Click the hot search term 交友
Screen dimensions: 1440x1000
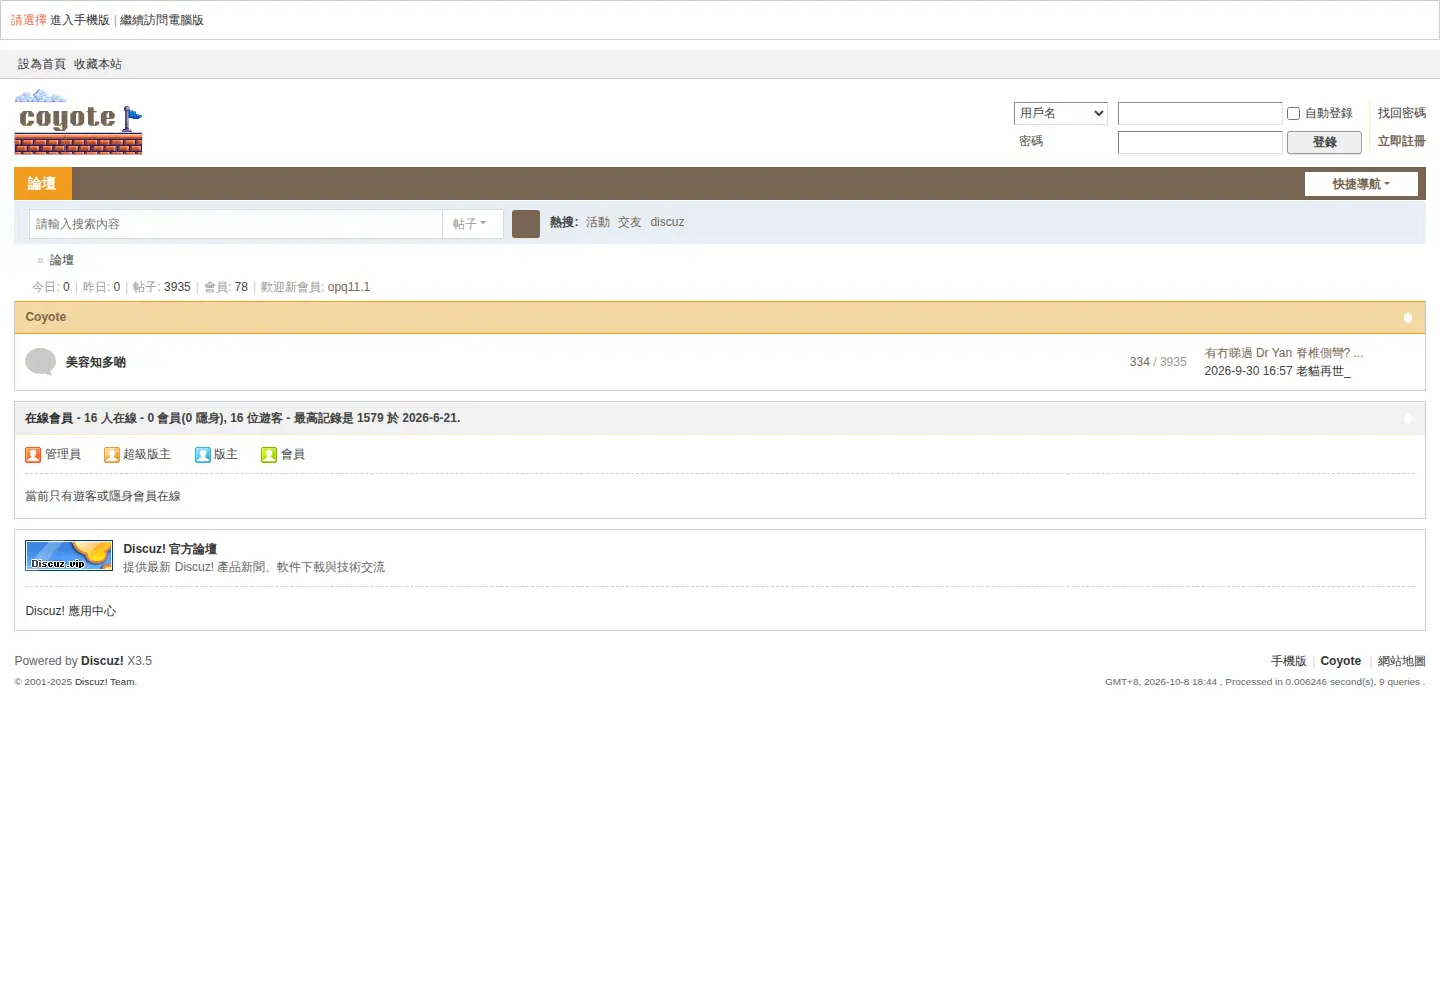click(x=630, y=222)
